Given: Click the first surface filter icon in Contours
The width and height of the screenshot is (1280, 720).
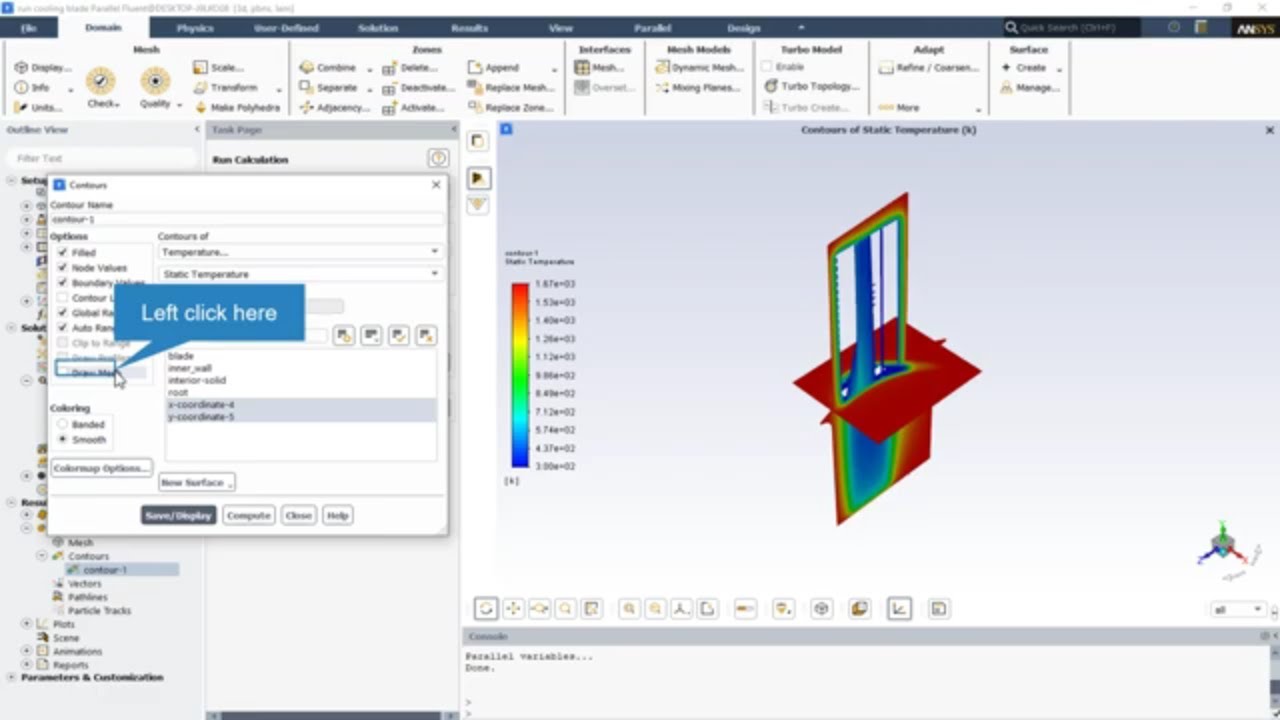Looking at the screenshot, I should (343, 336).
